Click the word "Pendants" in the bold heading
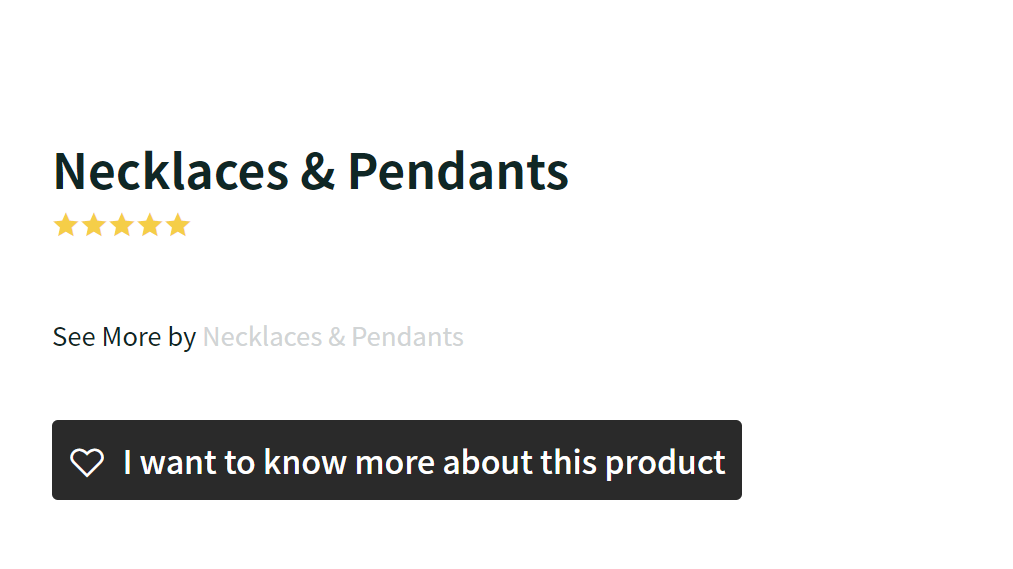 click(458, 171)
